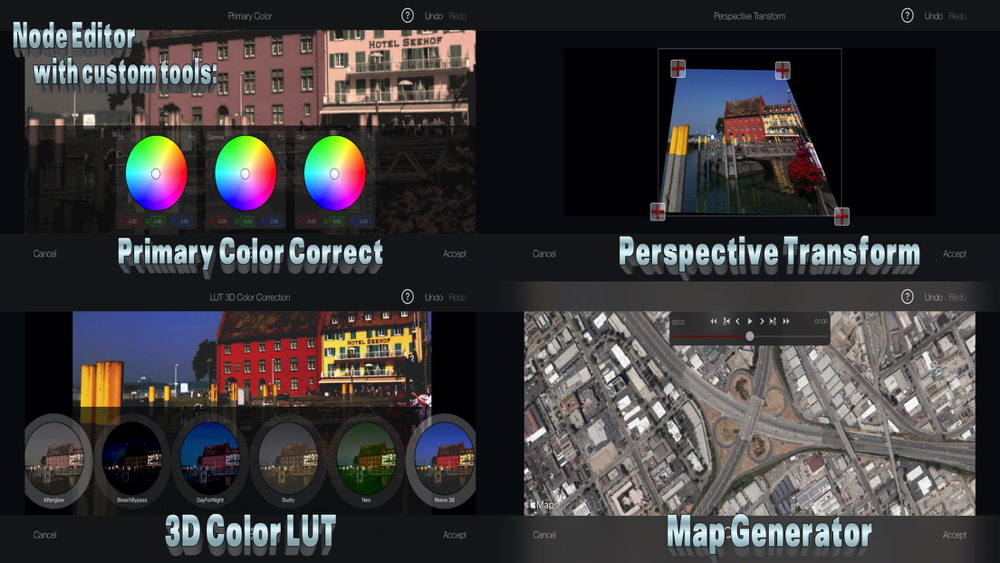Redo in the LUT 3D Color Correction panel
Image resolution: width=1000 pixels, height=563 pixels.
coord(457,297)
